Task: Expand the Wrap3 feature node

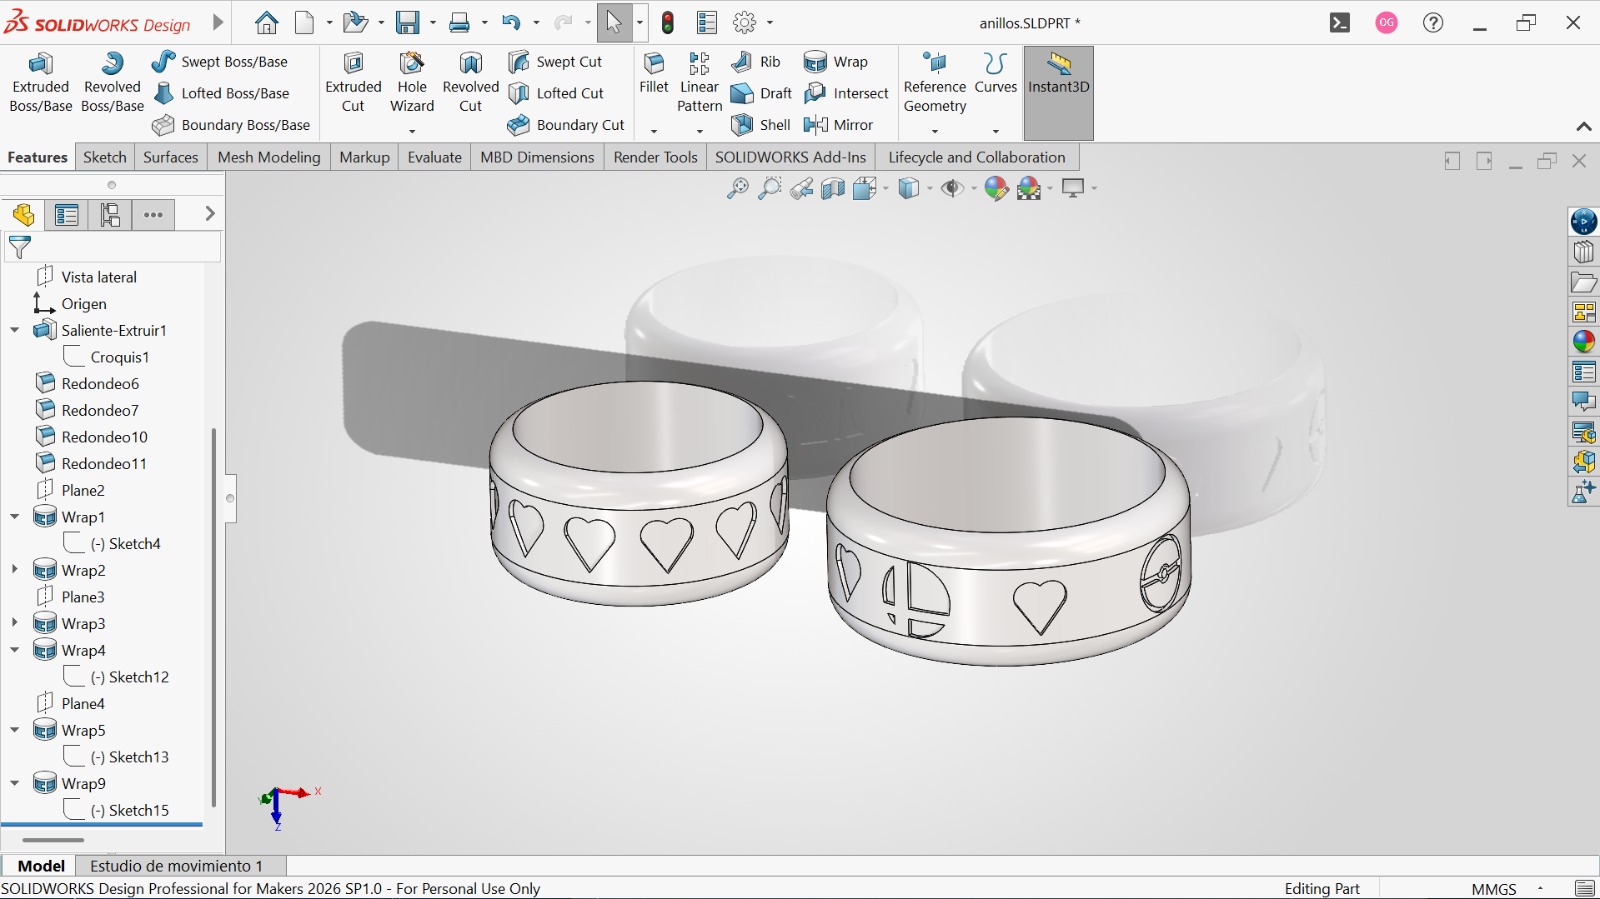Action: point(15,623)
